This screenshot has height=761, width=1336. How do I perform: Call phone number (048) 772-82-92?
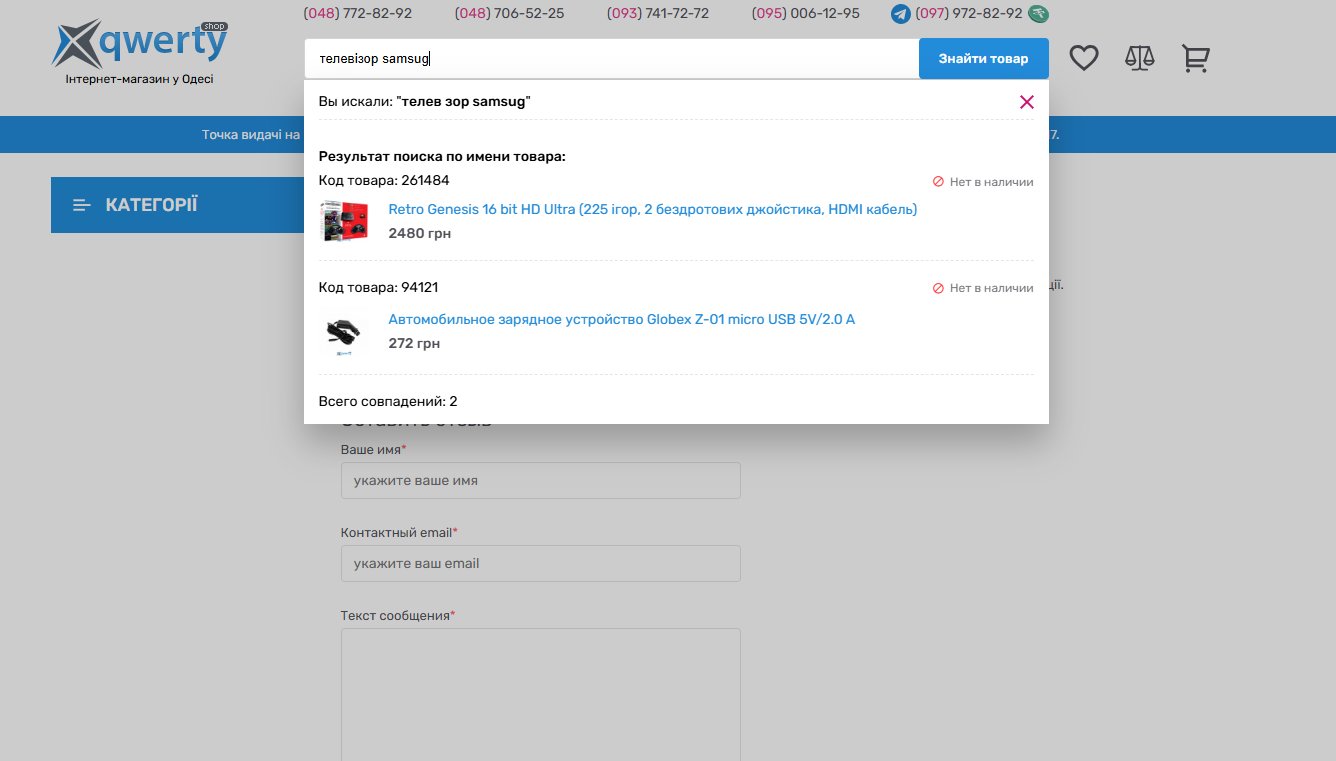point(357,14)
